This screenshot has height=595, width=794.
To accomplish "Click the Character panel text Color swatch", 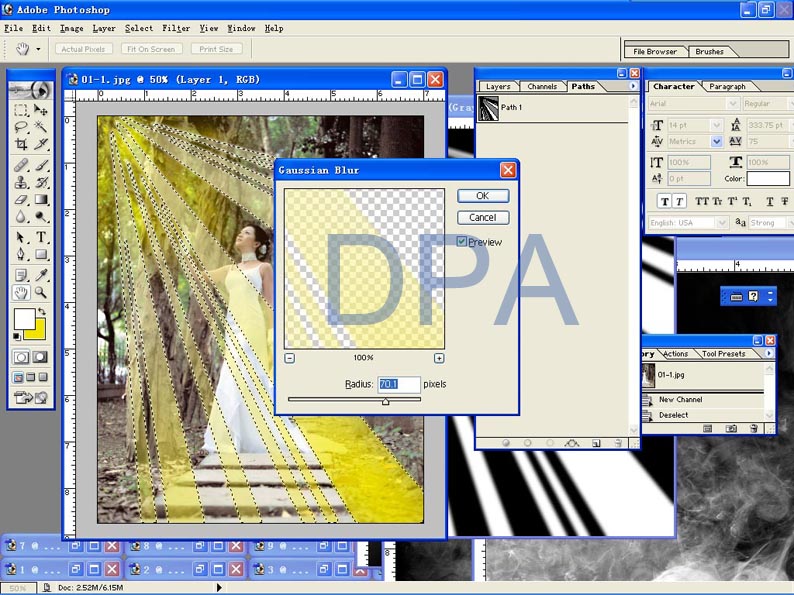I will (768, 178).
